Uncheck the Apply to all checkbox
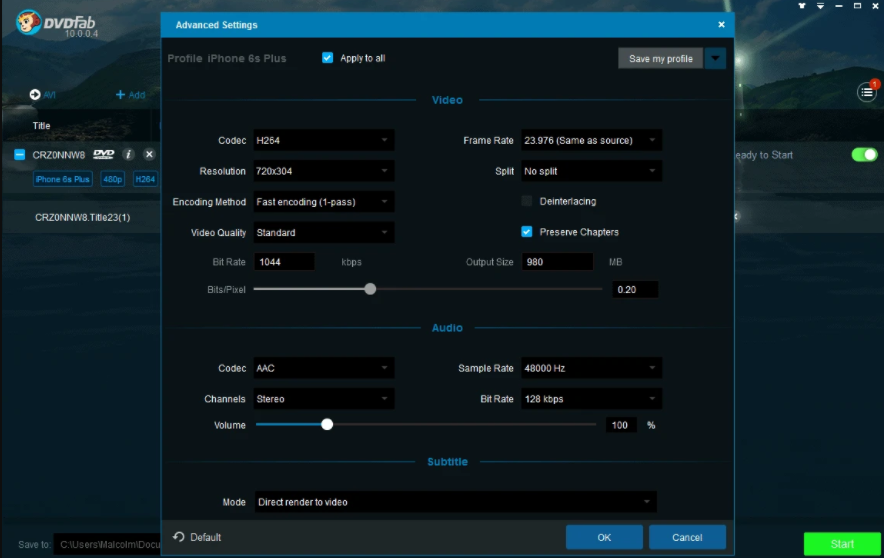The height and width of the screenshot is (558, 884). (327, 58)
